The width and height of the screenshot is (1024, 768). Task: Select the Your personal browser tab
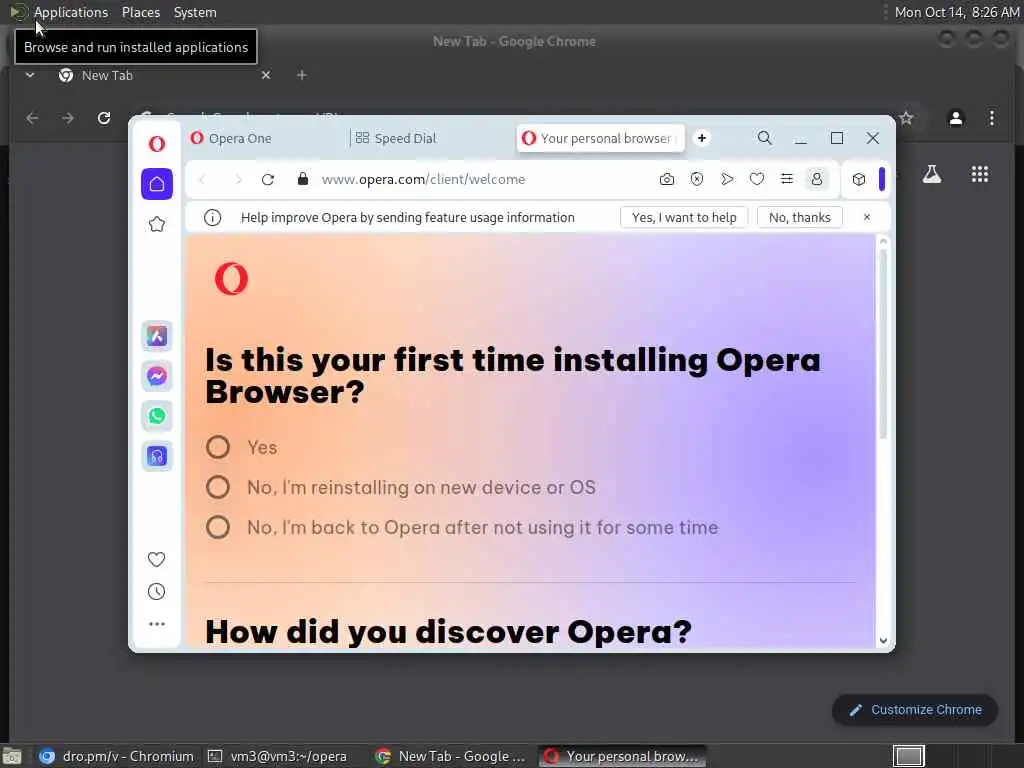tap(601, 138)
